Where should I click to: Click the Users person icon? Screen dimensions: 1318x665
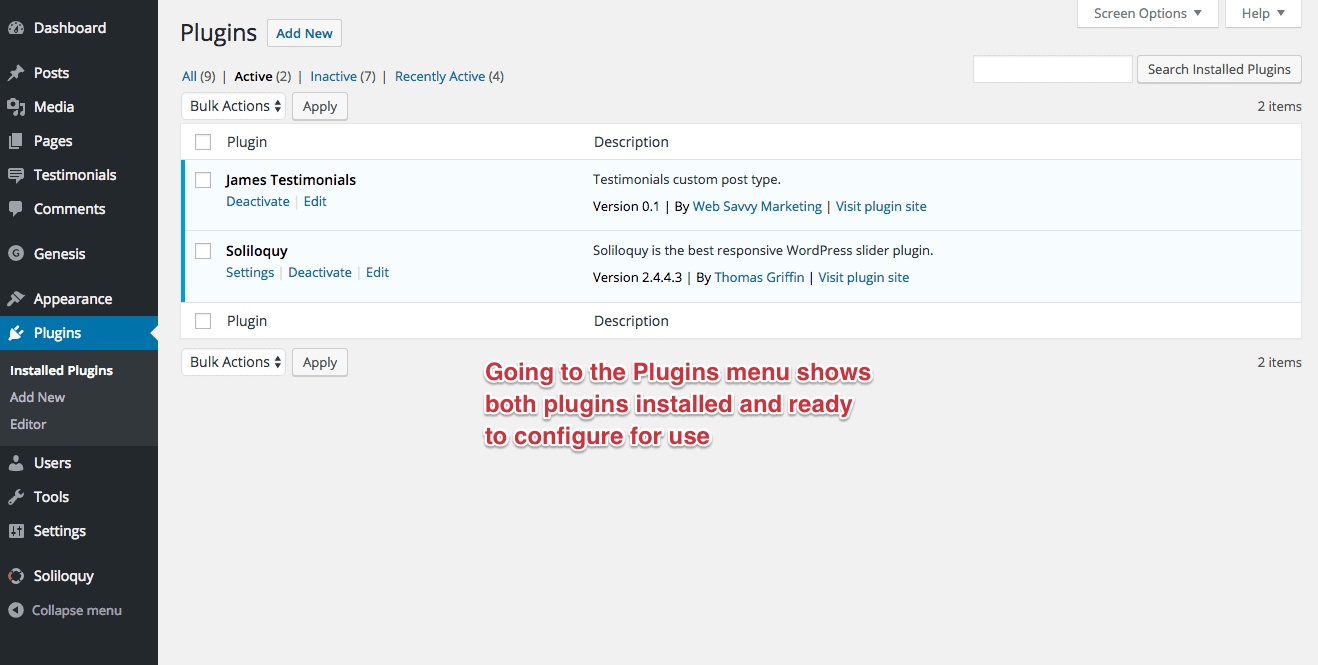pyautogui.click(x=16, y=463)
